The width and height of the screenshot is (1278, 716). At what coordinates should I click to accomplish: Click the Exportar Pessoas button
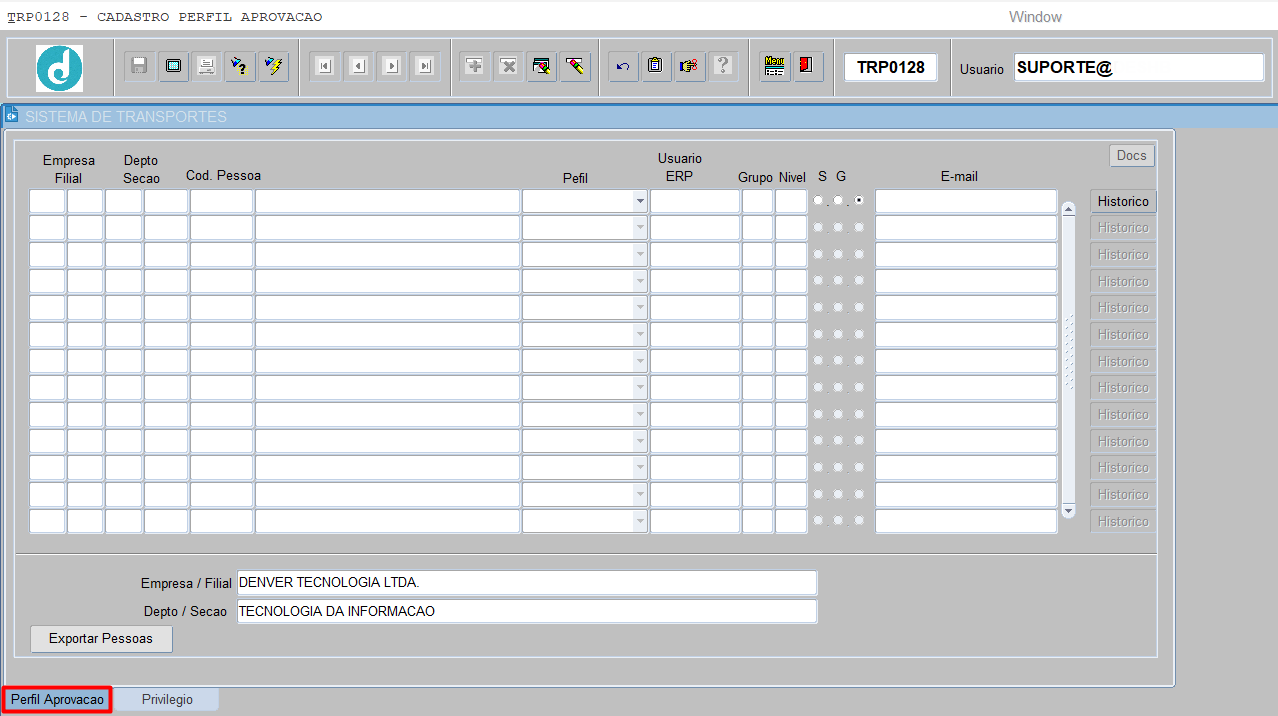[x=101, y=639]
